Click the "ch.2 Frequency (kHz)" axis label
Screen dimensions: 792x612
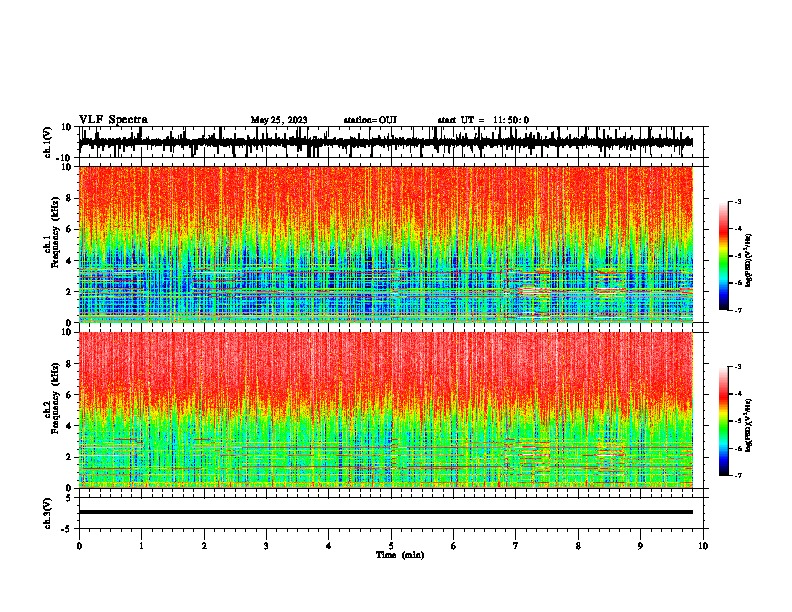[x=52, y=398]
